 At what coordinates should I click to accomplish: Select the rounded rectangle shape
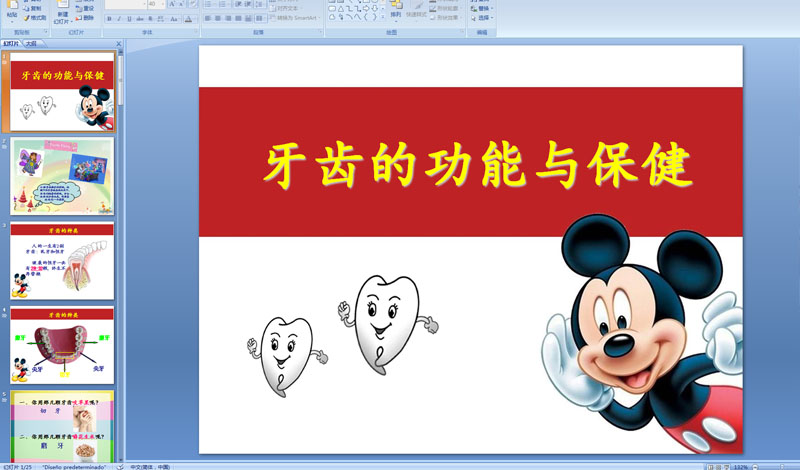pos(332,9)
